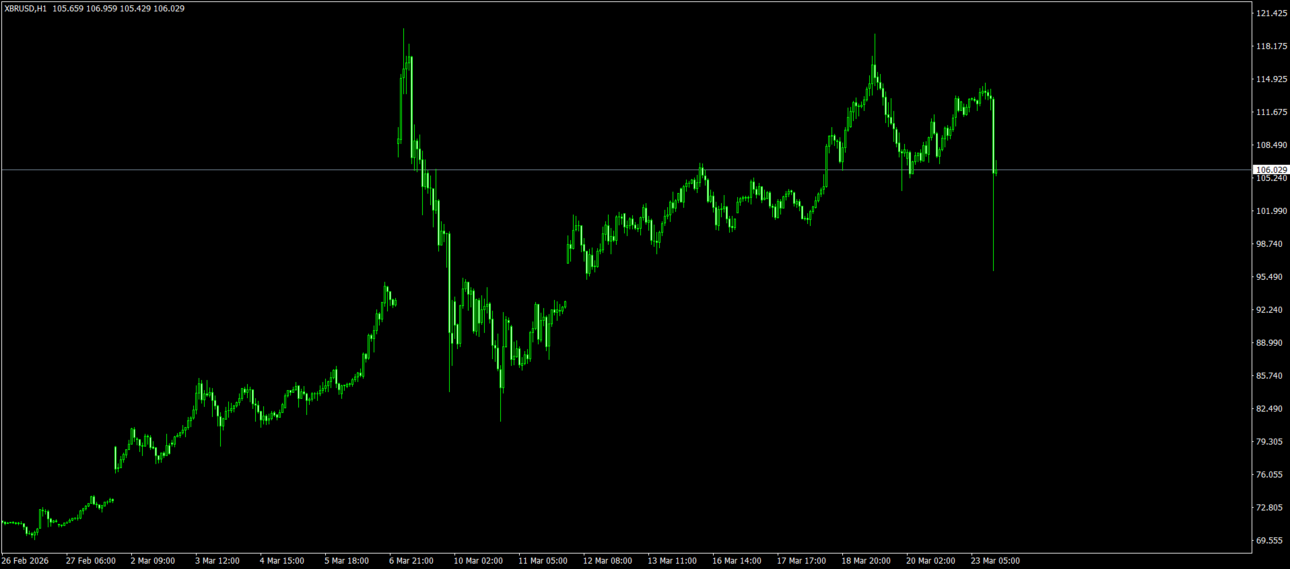
Task: Click the 114.925 price axis label
Action: [1271, 79]
